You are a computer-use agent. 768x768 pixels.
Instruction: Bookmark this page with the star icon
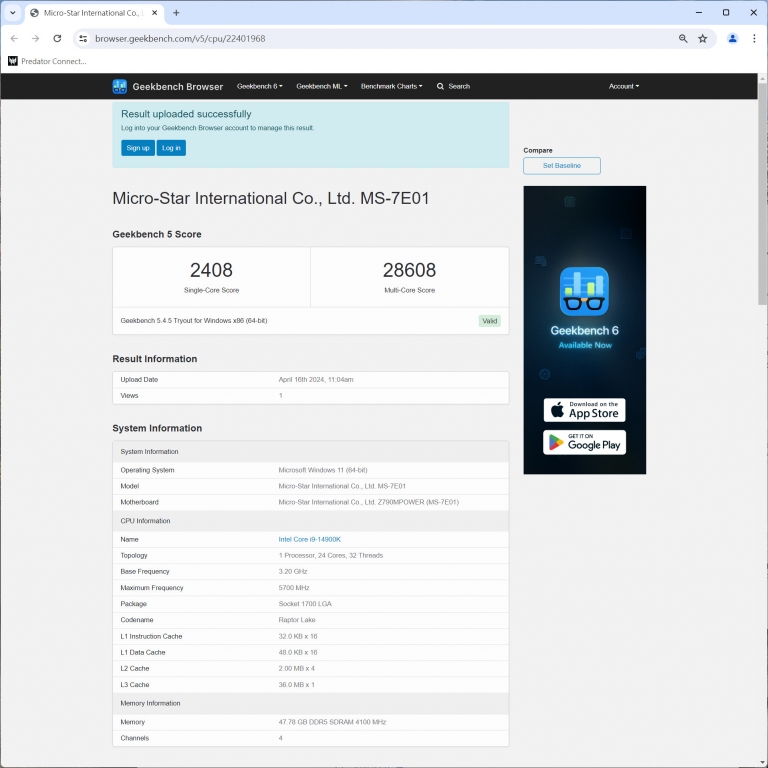click(703, 39)
